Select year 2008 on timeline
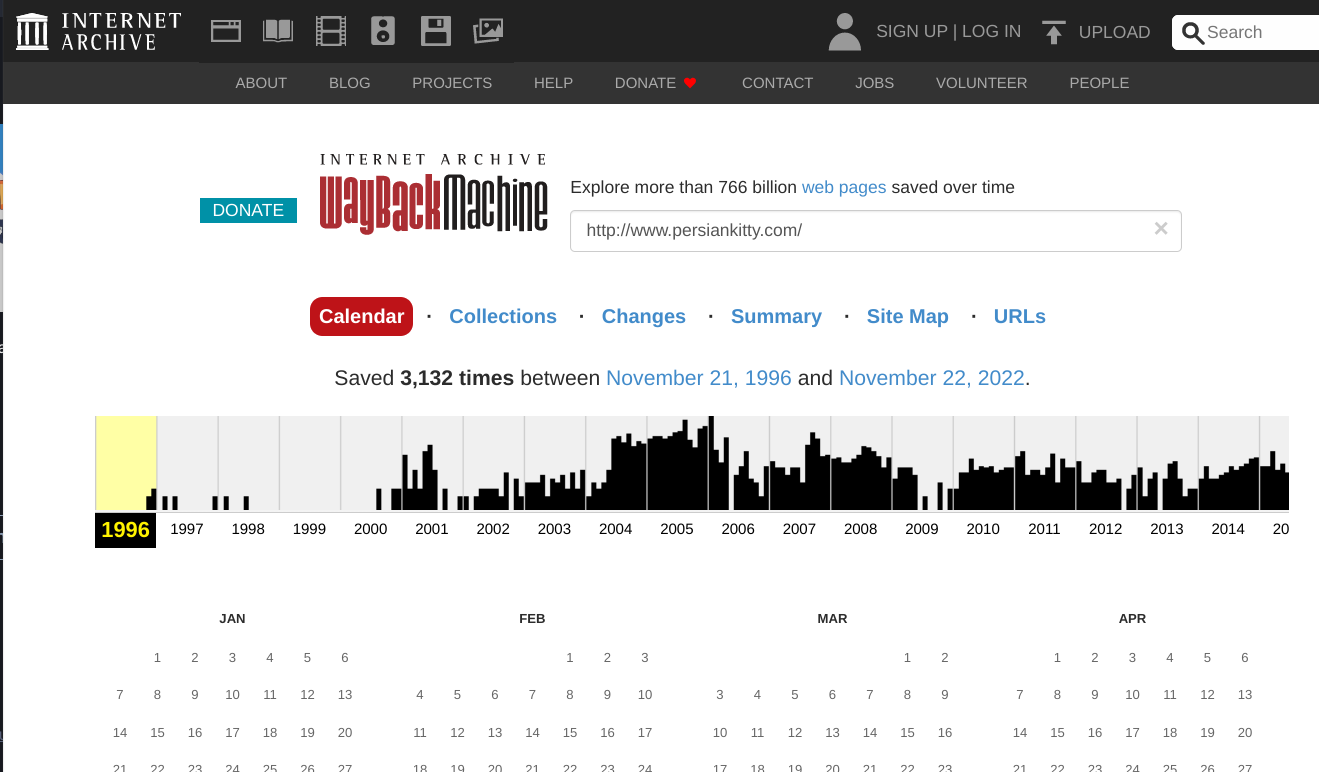Screen dimensions: 1319x772 pos(860,529)
